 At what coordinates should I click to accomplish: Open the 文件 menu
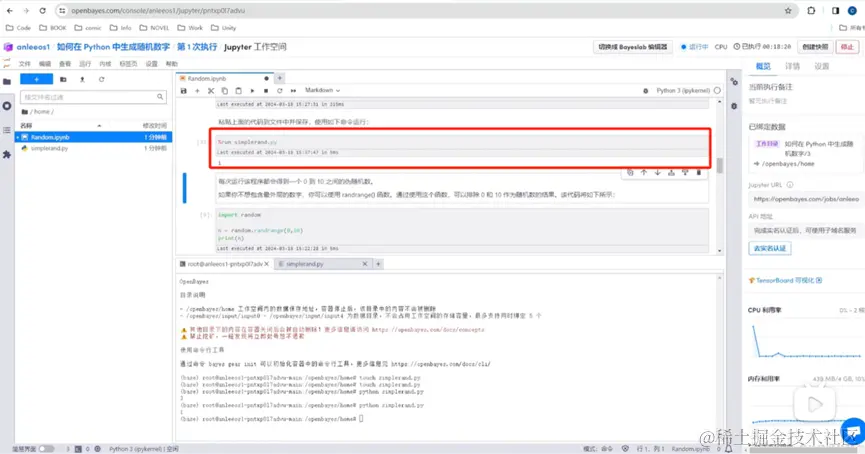tap(25, 64)
